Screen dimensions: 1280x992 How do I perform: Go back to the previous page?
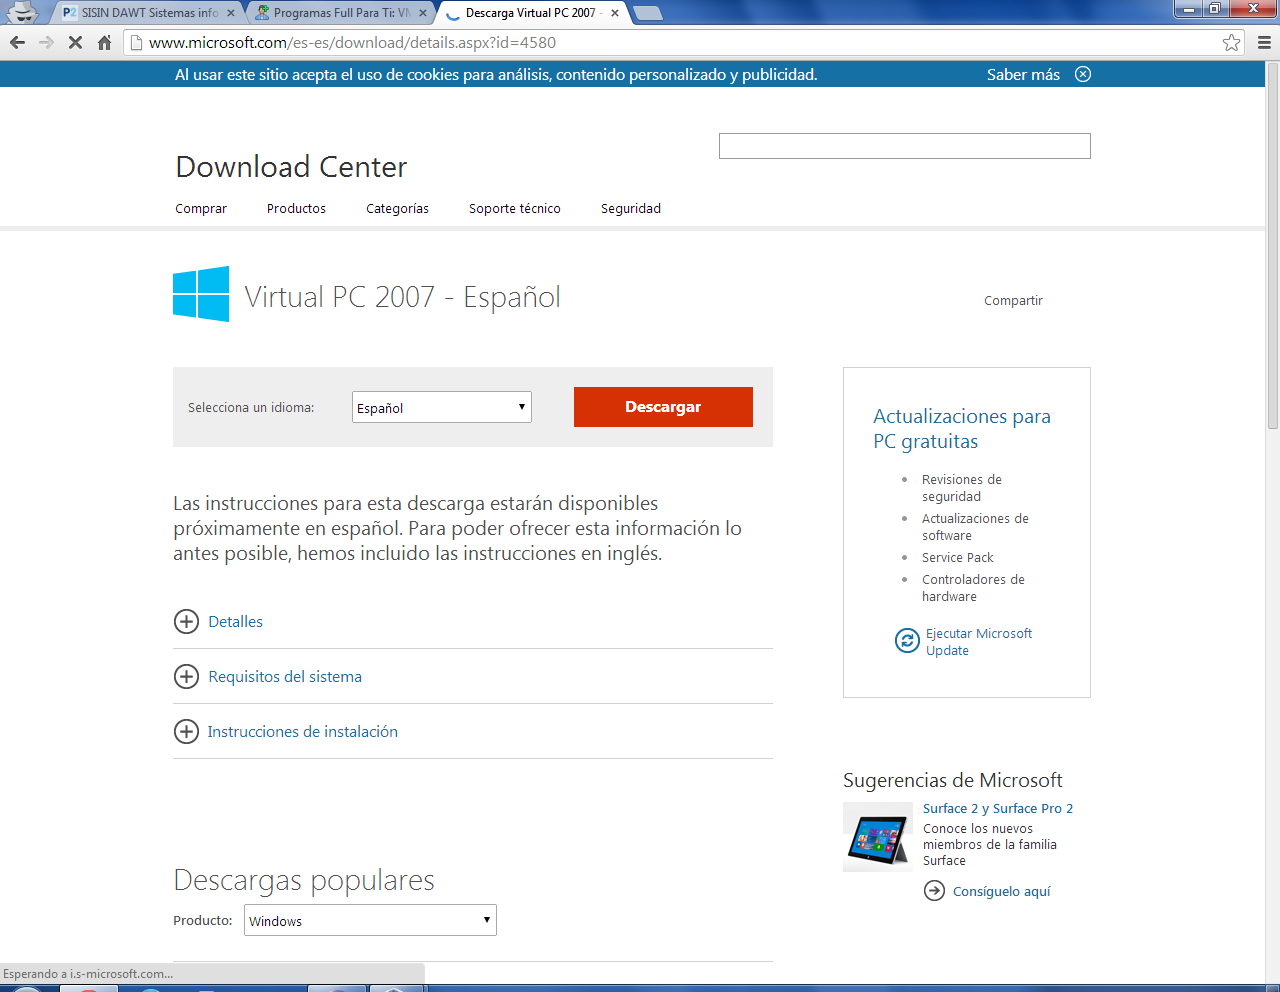(17, 42)
